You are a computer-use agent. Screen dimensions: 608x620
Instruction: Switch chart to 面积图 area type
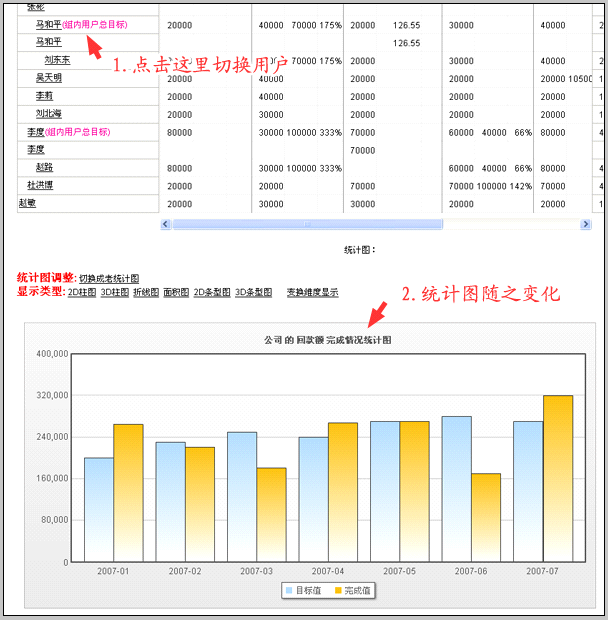(x=175, y=292)
